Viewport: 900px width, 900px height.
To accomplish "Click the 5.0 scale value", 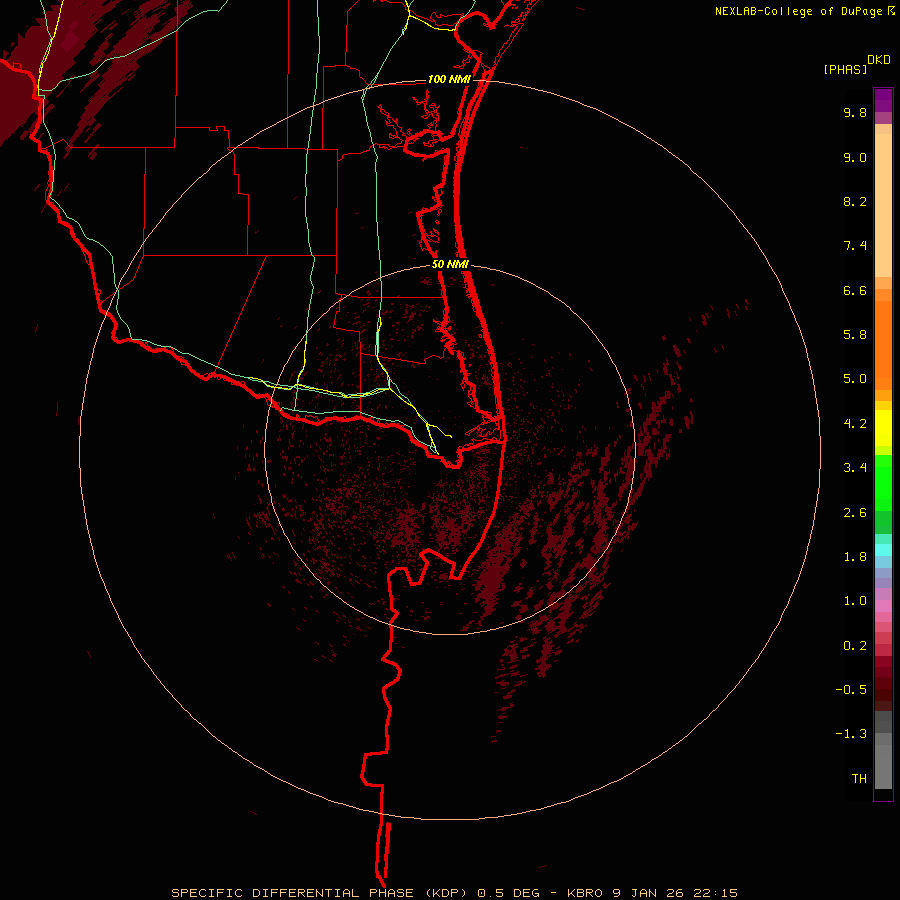I will point(855,379).
